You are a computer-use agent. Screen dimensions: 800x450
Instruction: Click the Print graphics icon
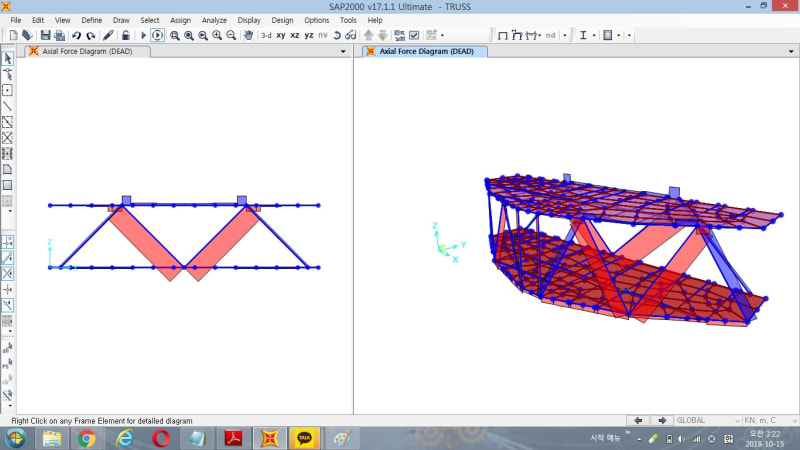click(60, 35)
